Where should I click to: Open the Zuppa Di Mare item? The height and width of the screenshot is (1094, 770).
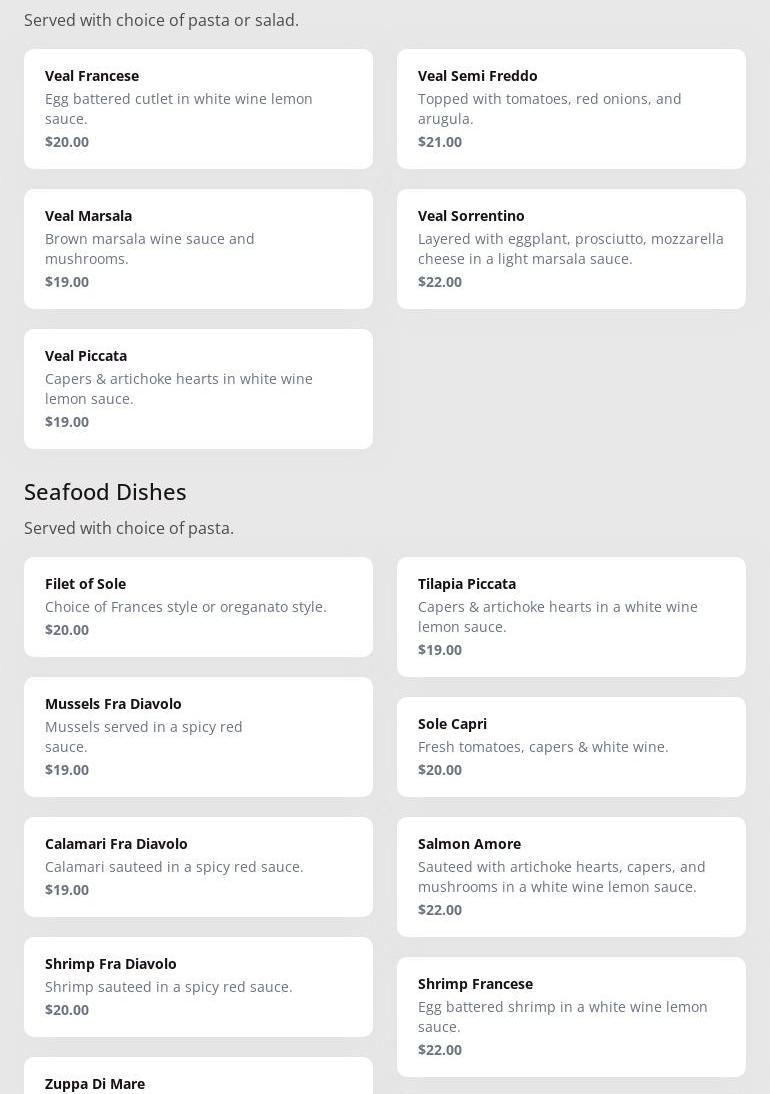pyautogui.click(x=198, y=1080)
